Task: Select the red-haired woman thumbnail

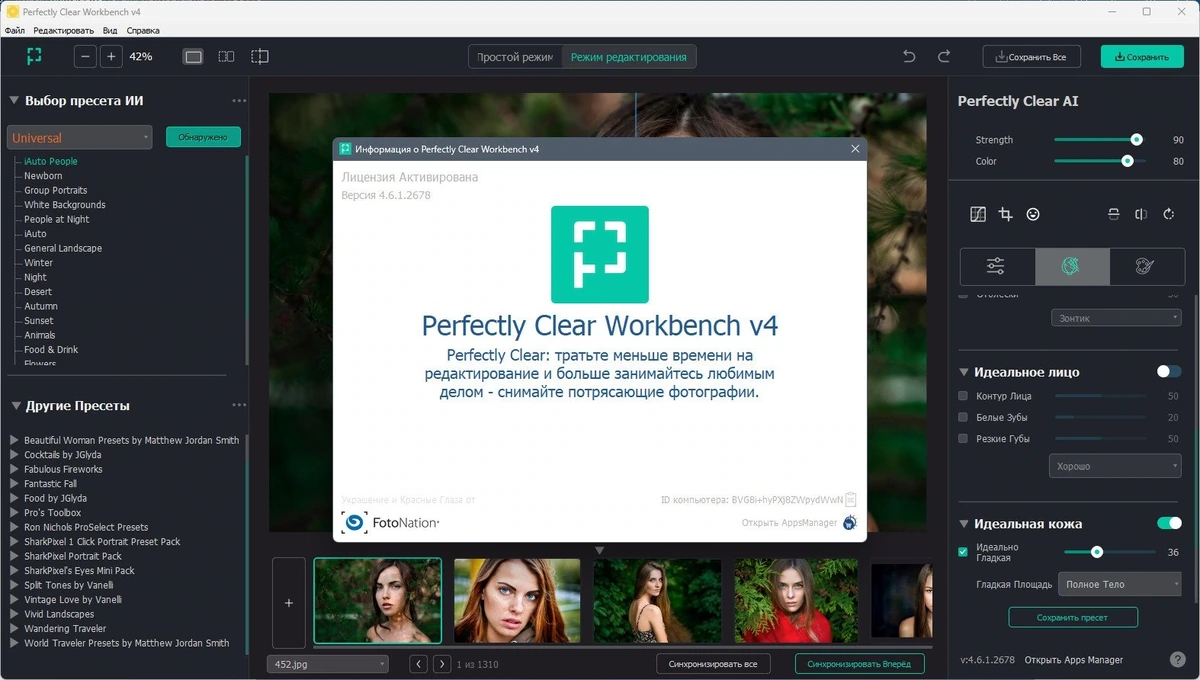Action: click(517, 600)
